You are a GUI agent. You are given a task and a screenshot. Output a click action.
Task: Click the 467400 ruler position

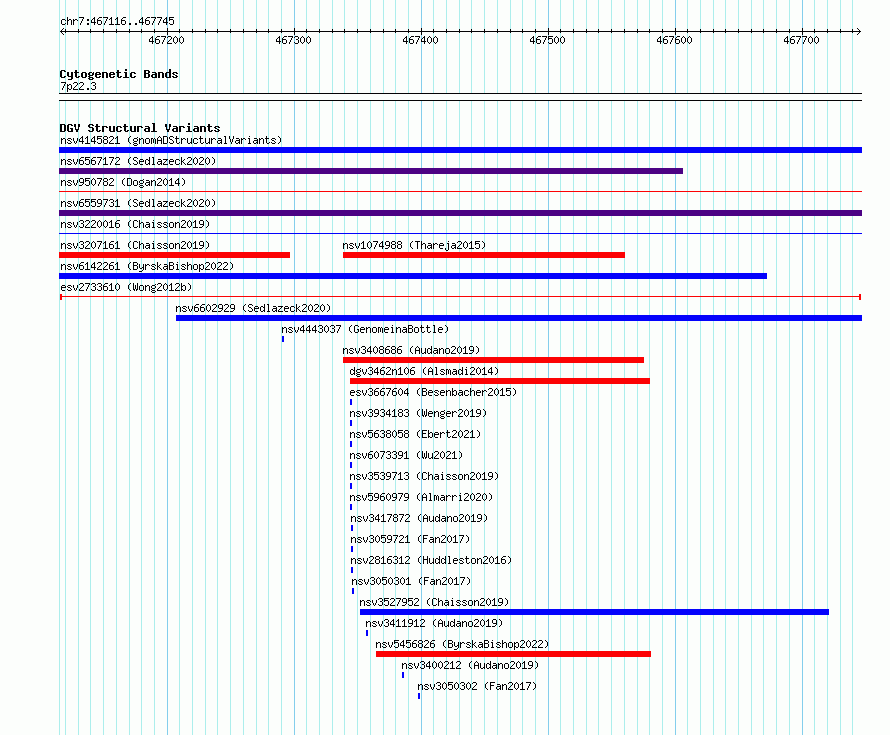[x=420, y=40]
